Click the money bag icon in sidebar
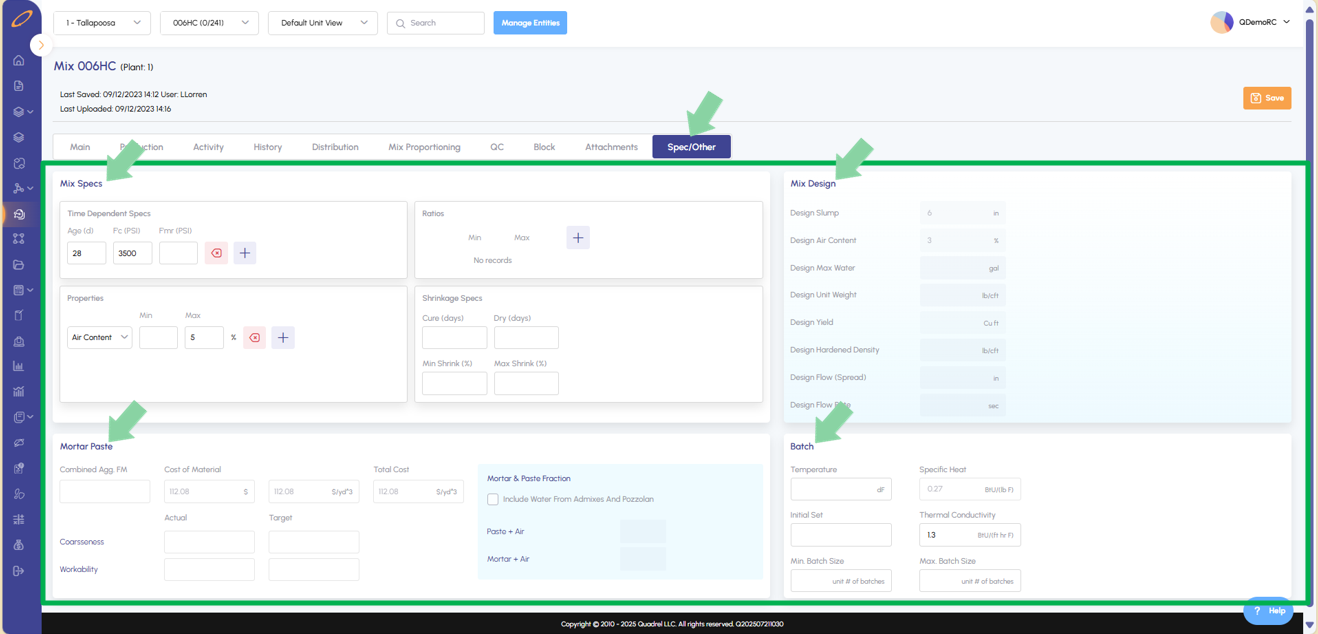 (x=19, y=546)
